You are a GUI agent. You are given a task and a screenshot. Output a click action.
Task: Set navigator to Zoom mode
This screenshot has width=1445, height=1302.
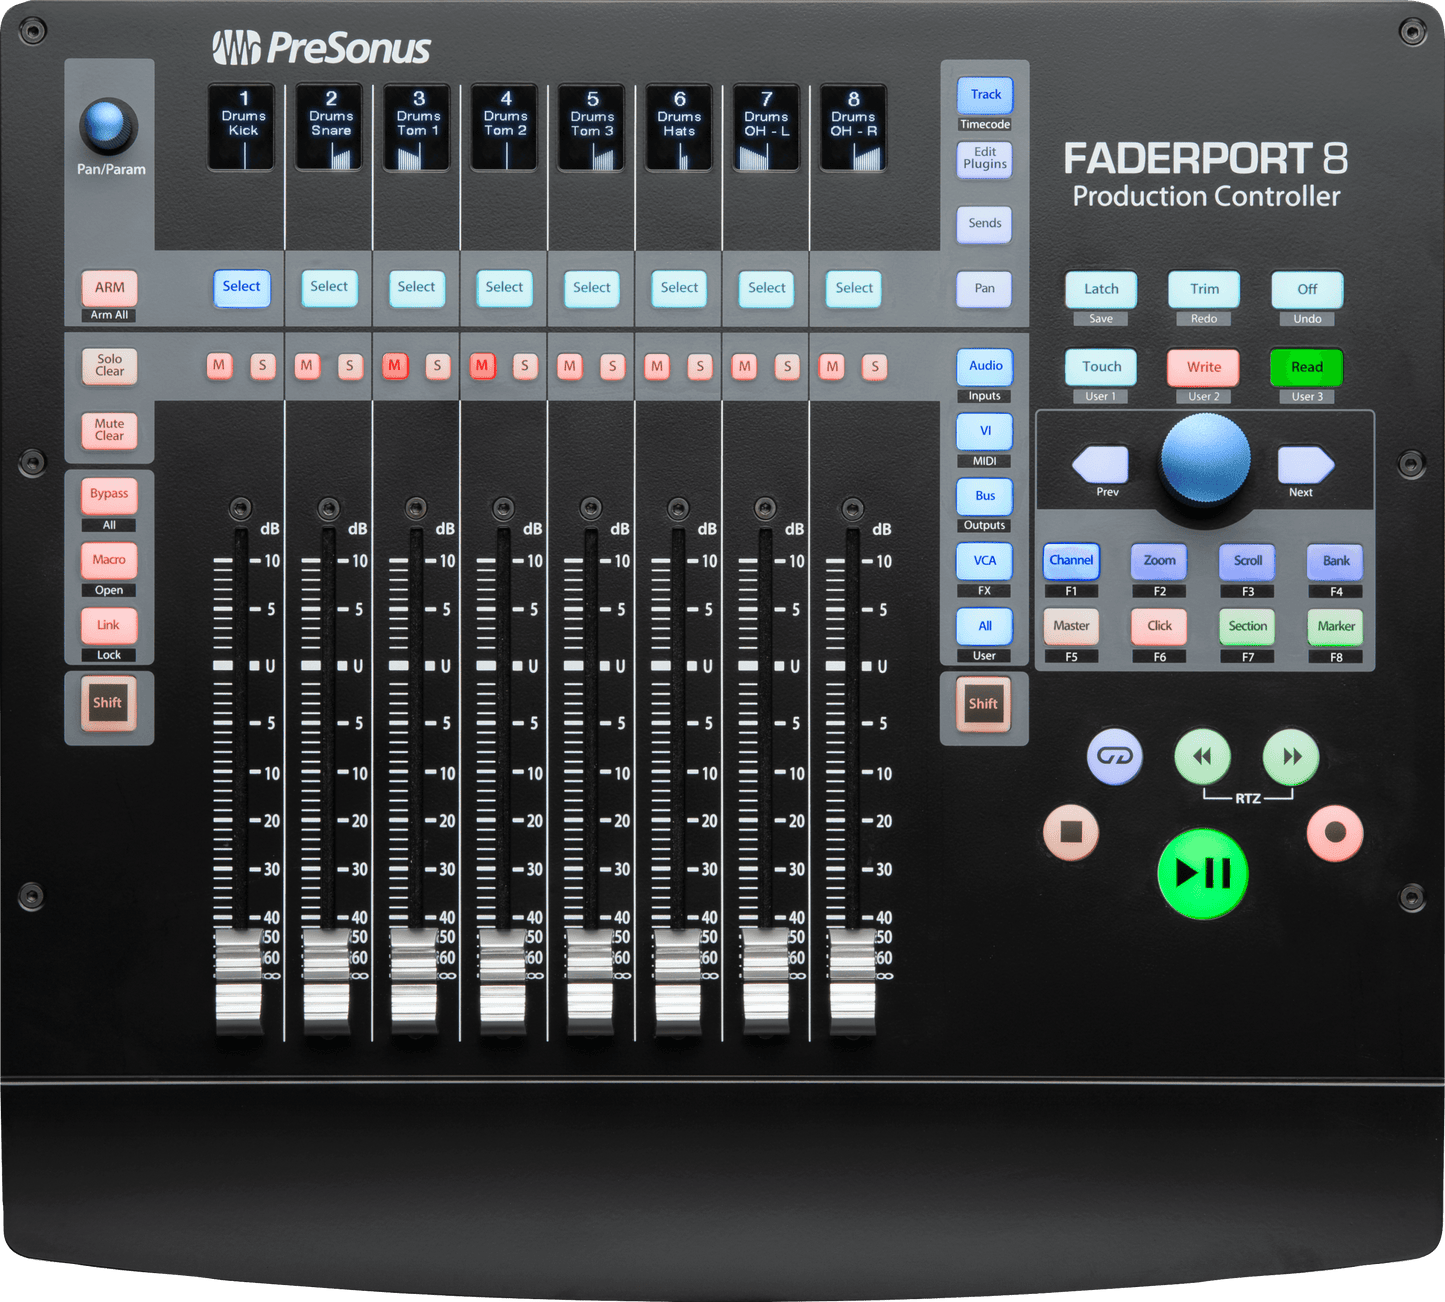(x=1160, y=561)
